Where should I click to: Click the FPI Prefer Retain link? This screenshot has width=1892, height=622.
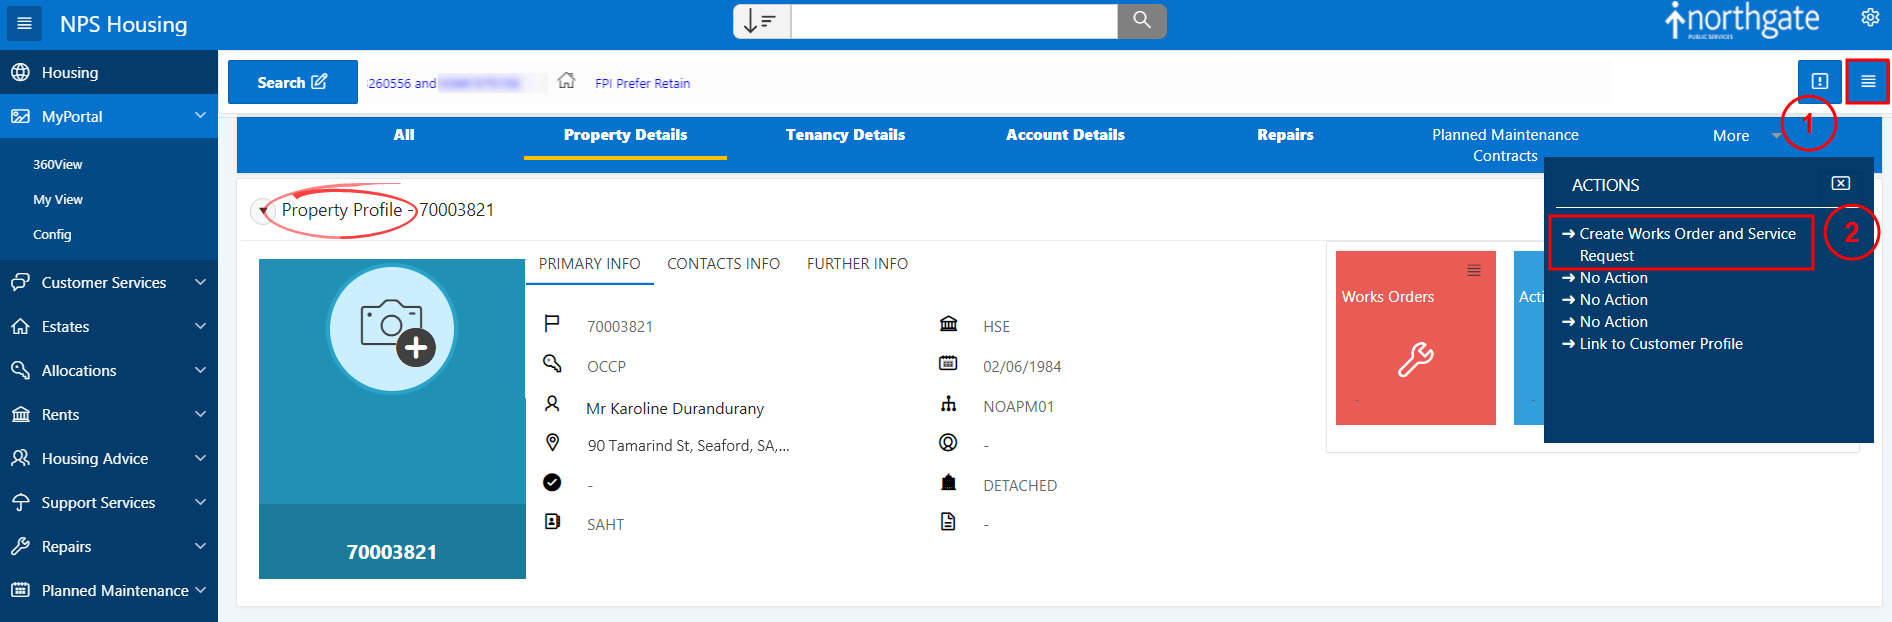click(643, 83)
